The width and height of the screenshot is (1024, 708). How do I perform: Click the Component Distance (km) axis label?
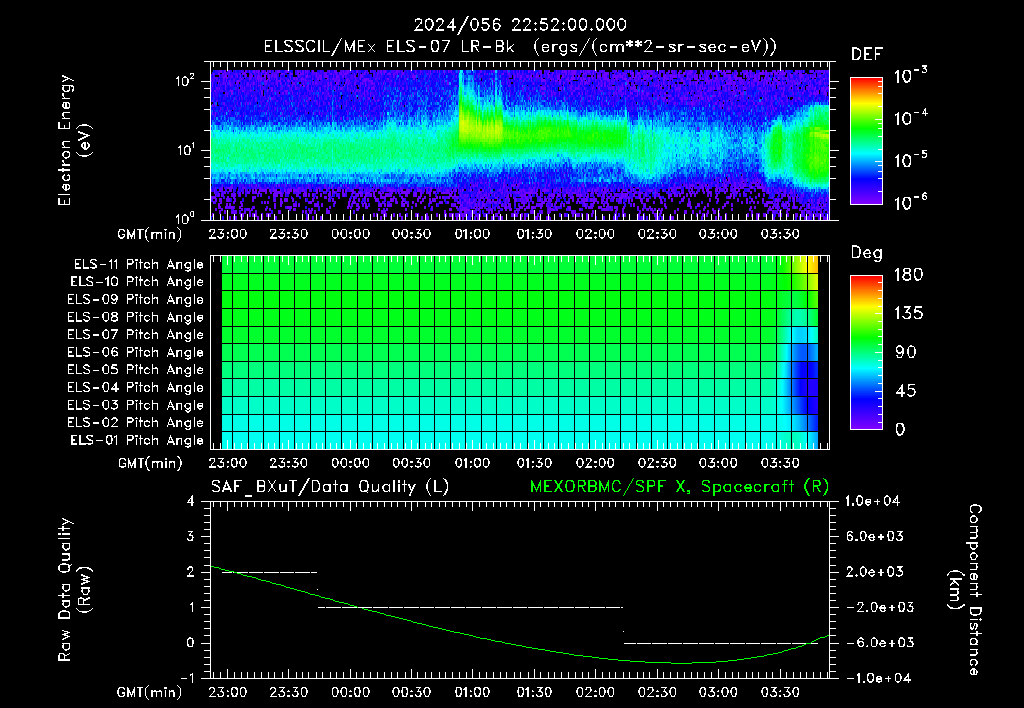(x=965, y=590)
